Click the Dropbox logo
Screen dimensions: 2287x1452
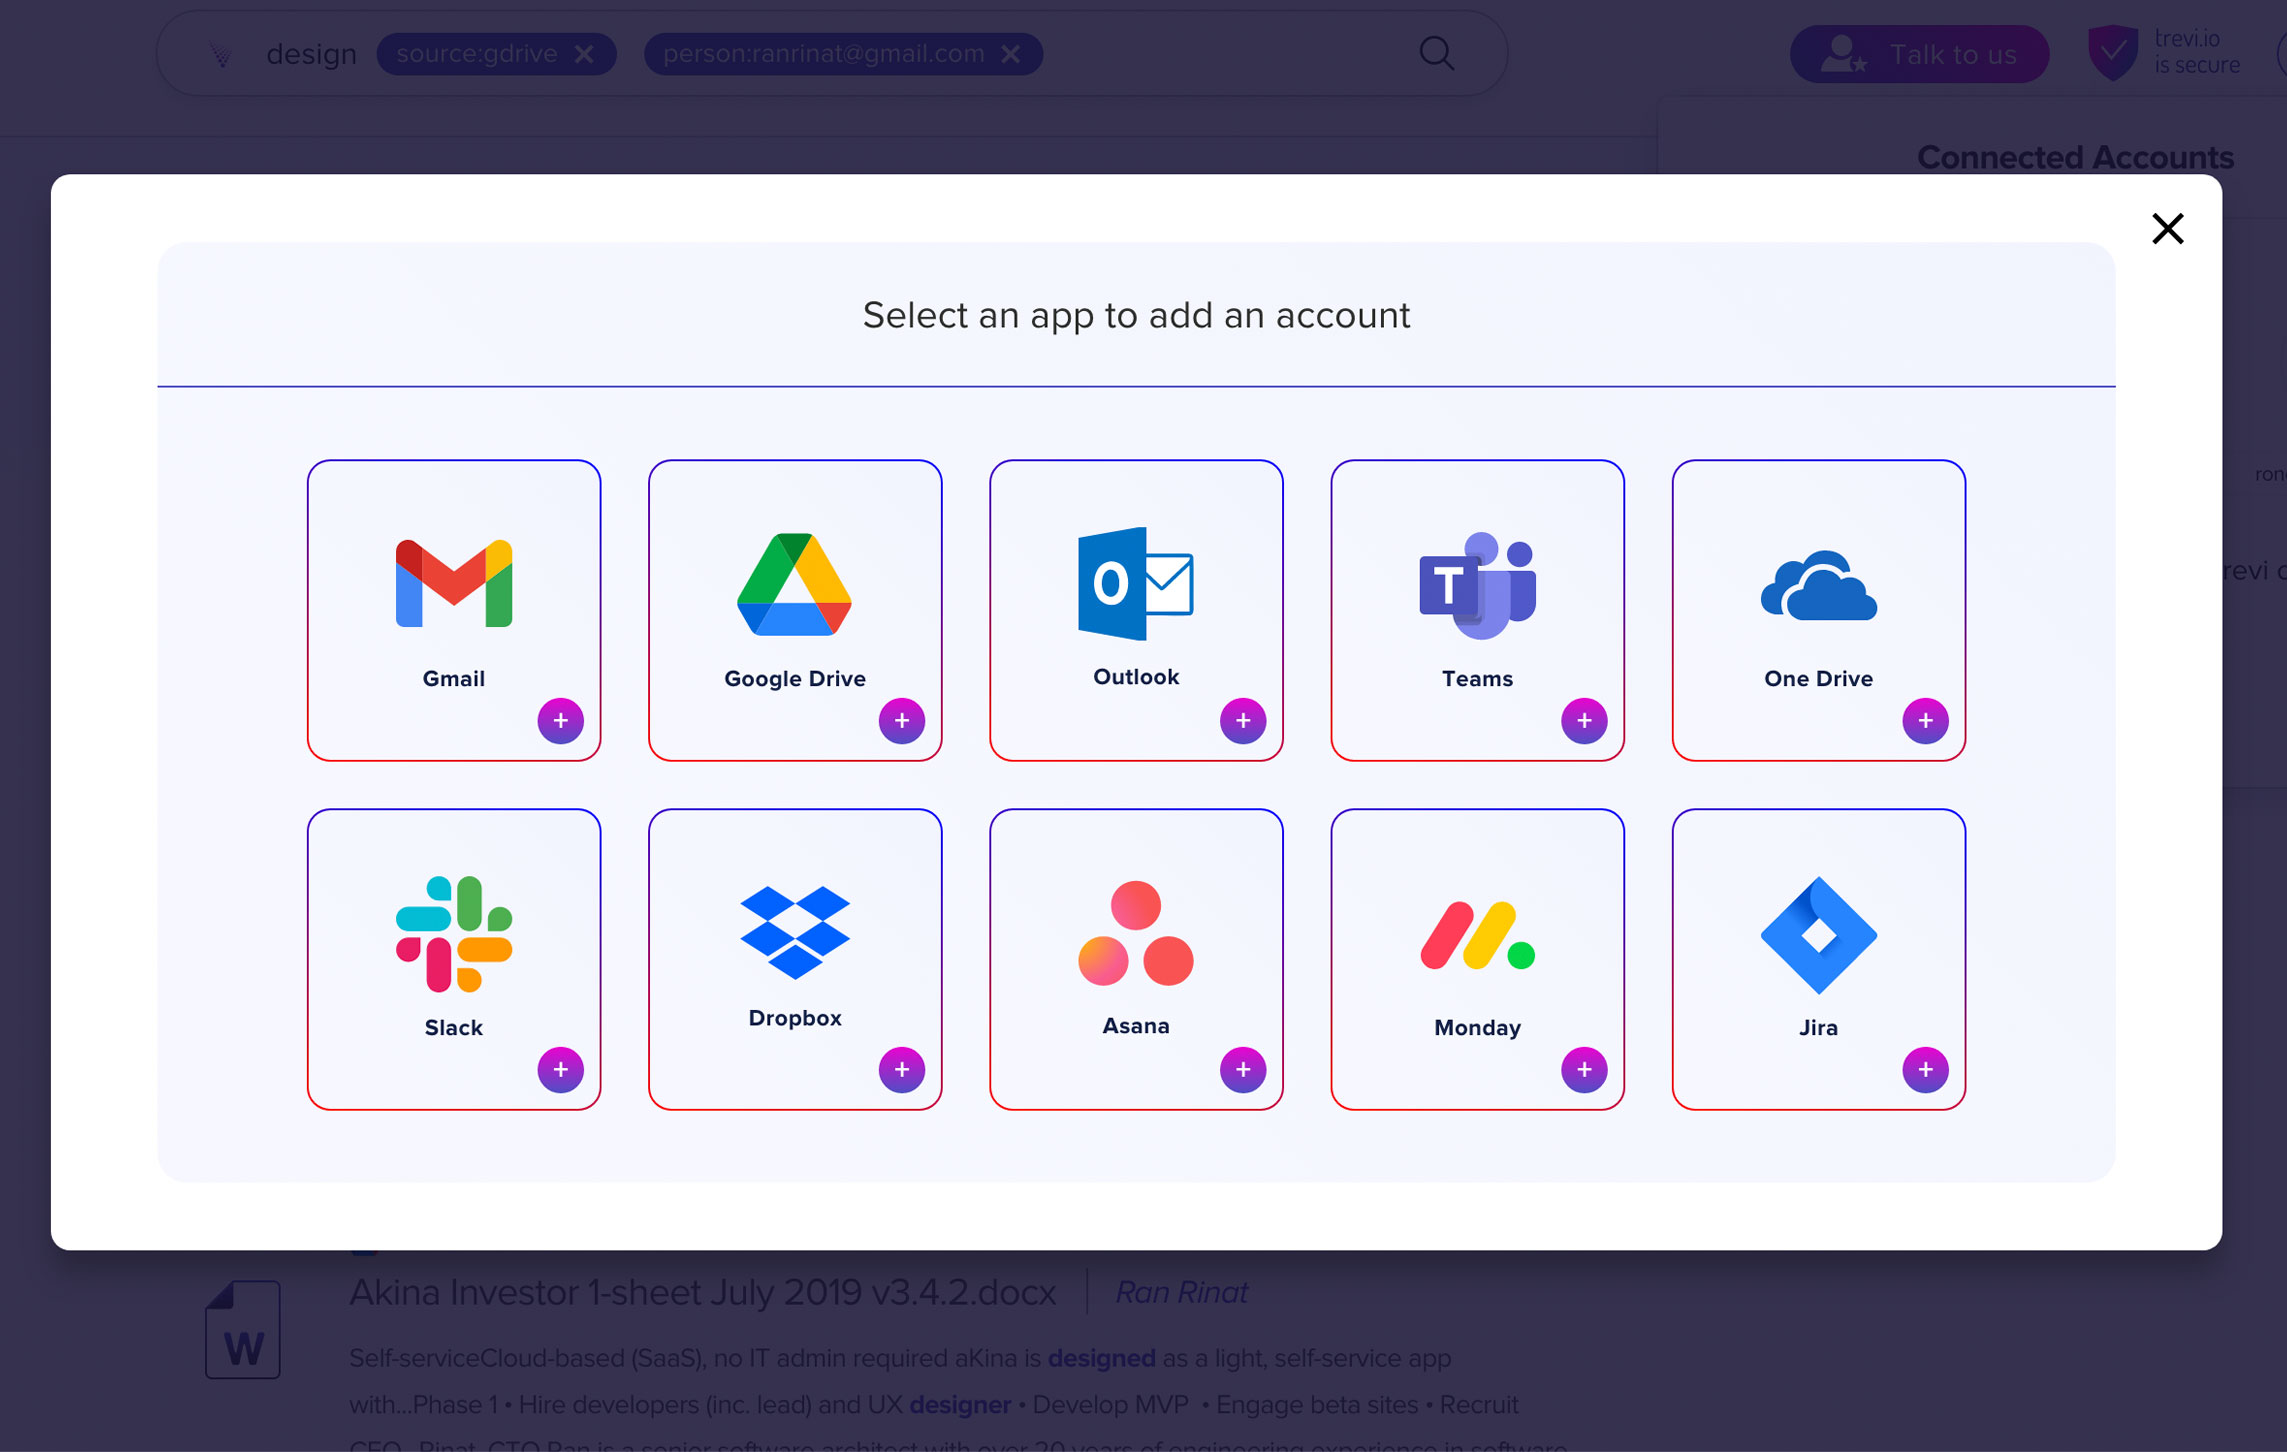[x=795, y=932]
